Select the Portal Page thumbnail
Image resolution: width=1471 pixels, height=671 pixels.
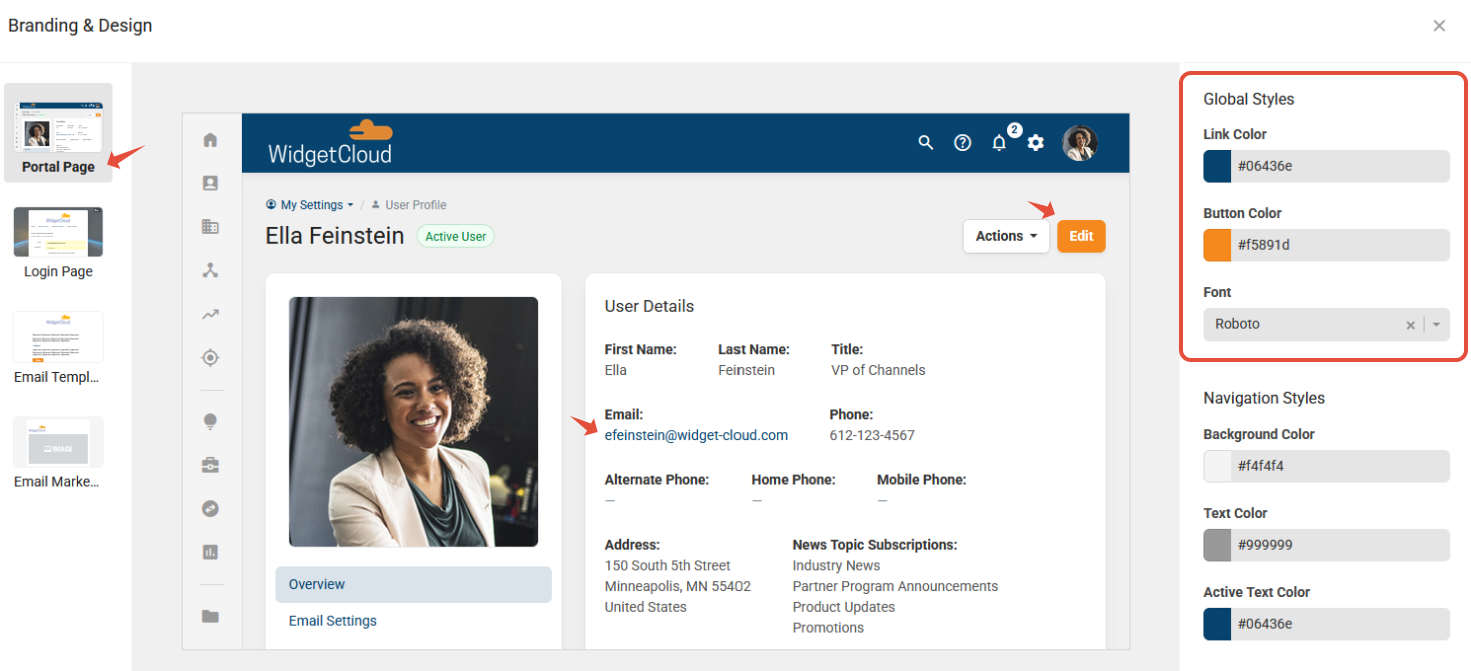(x=58, y=132)
